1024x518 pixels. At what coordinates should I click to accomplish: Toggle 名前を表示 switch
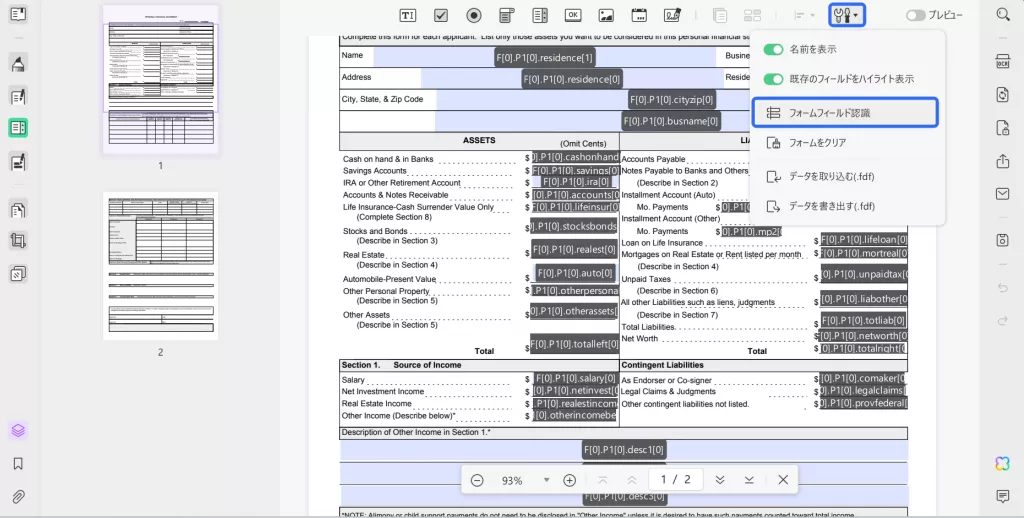773,50
